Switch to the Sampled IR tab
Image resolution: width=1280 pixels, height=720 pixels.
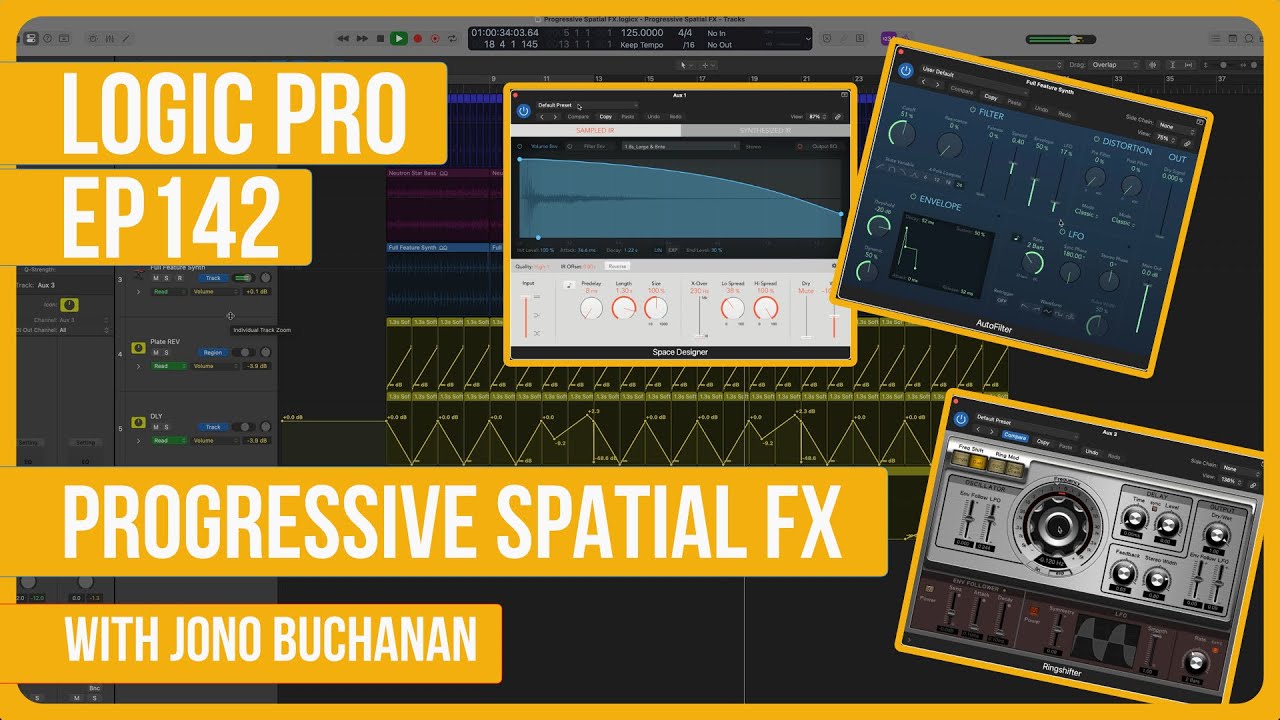click(596, 130)
